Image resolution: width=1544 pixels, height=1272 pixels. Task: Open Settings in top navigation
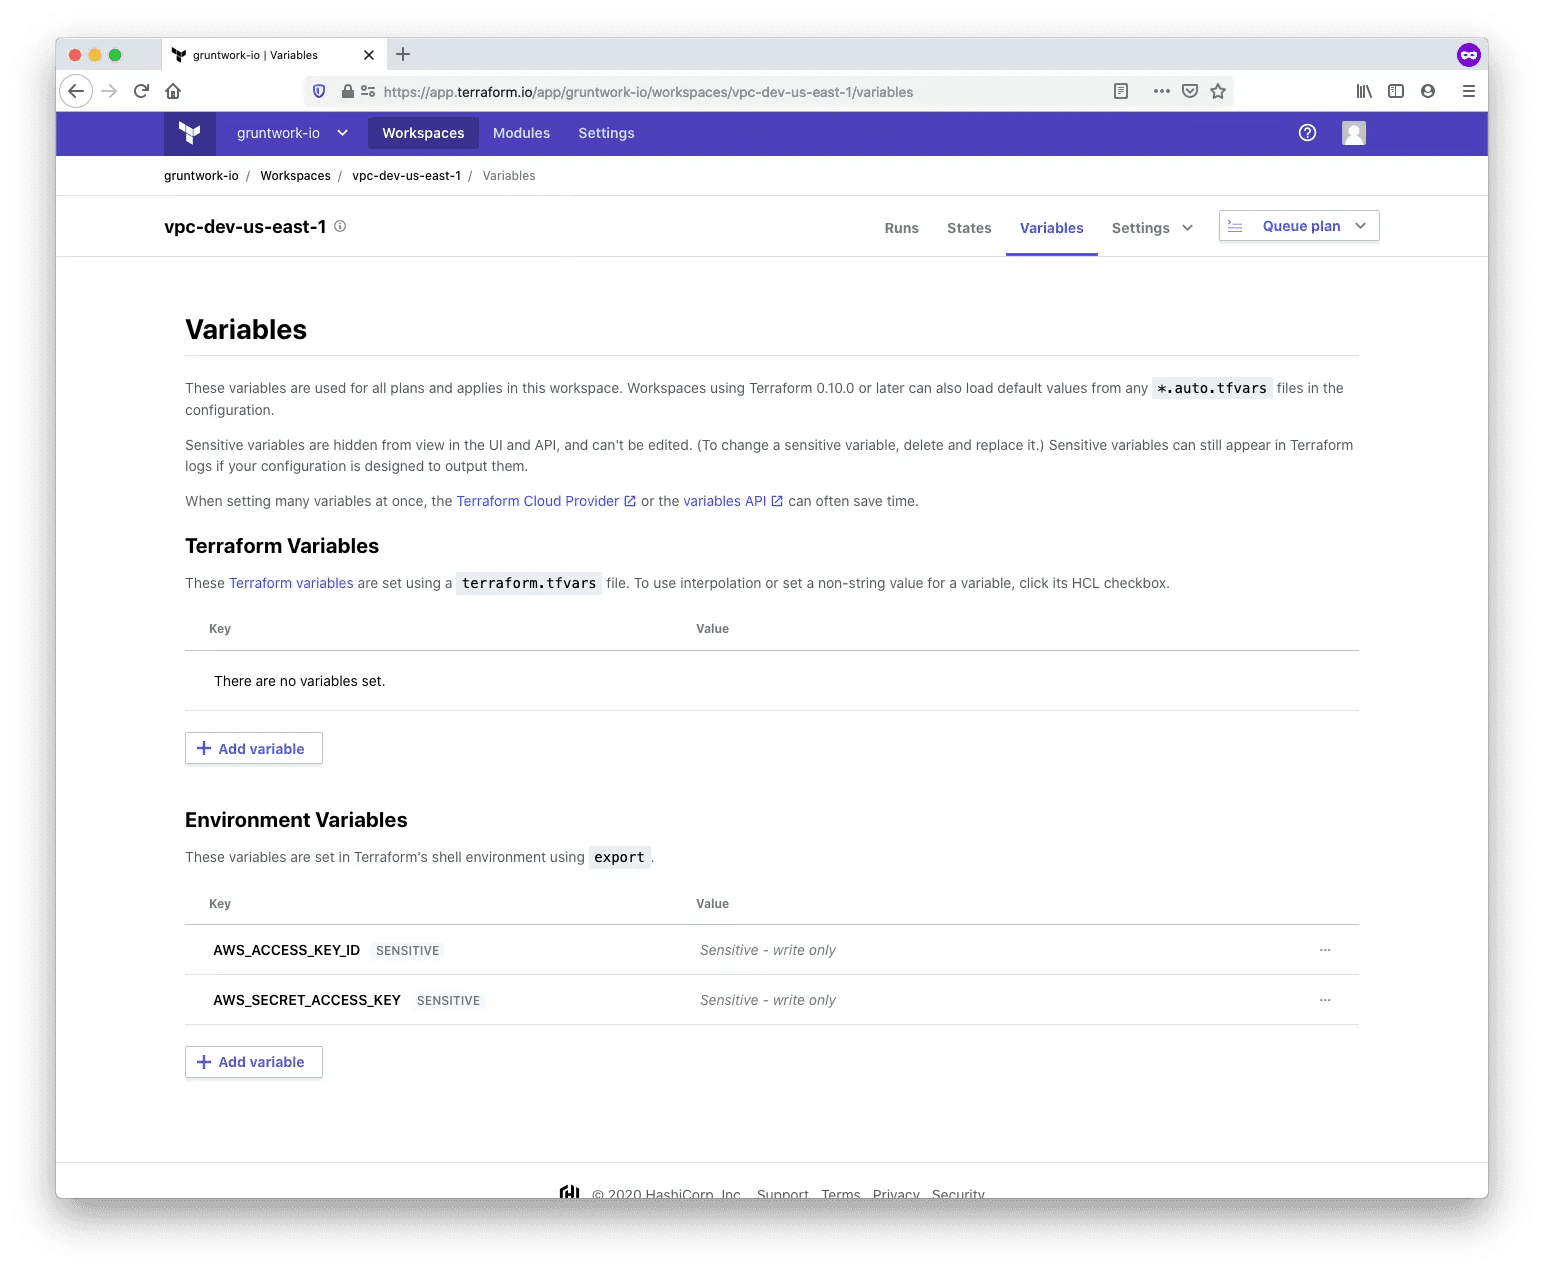606,133
